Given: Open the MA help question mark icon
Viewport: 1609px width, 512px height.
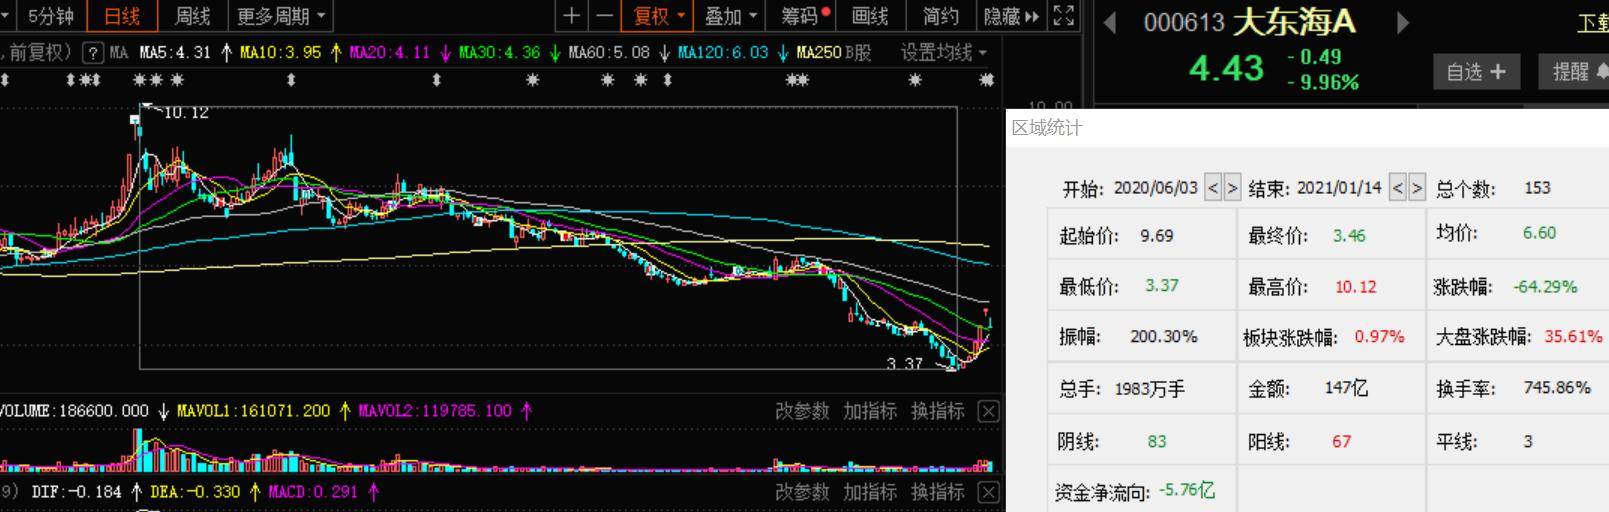Looking at the screenshot, I should [x=93, y=53].
